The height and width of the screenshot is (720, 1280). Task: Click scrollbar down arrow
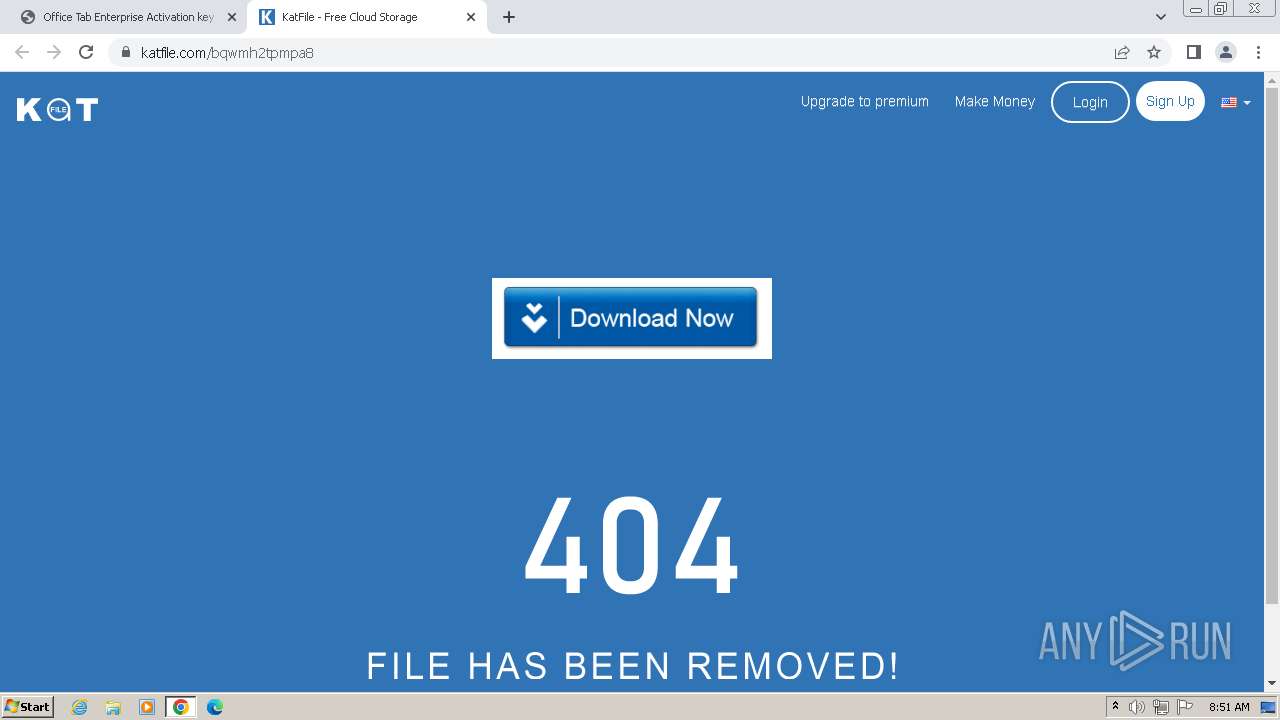pyautogui.click(x=1272, y=683)
